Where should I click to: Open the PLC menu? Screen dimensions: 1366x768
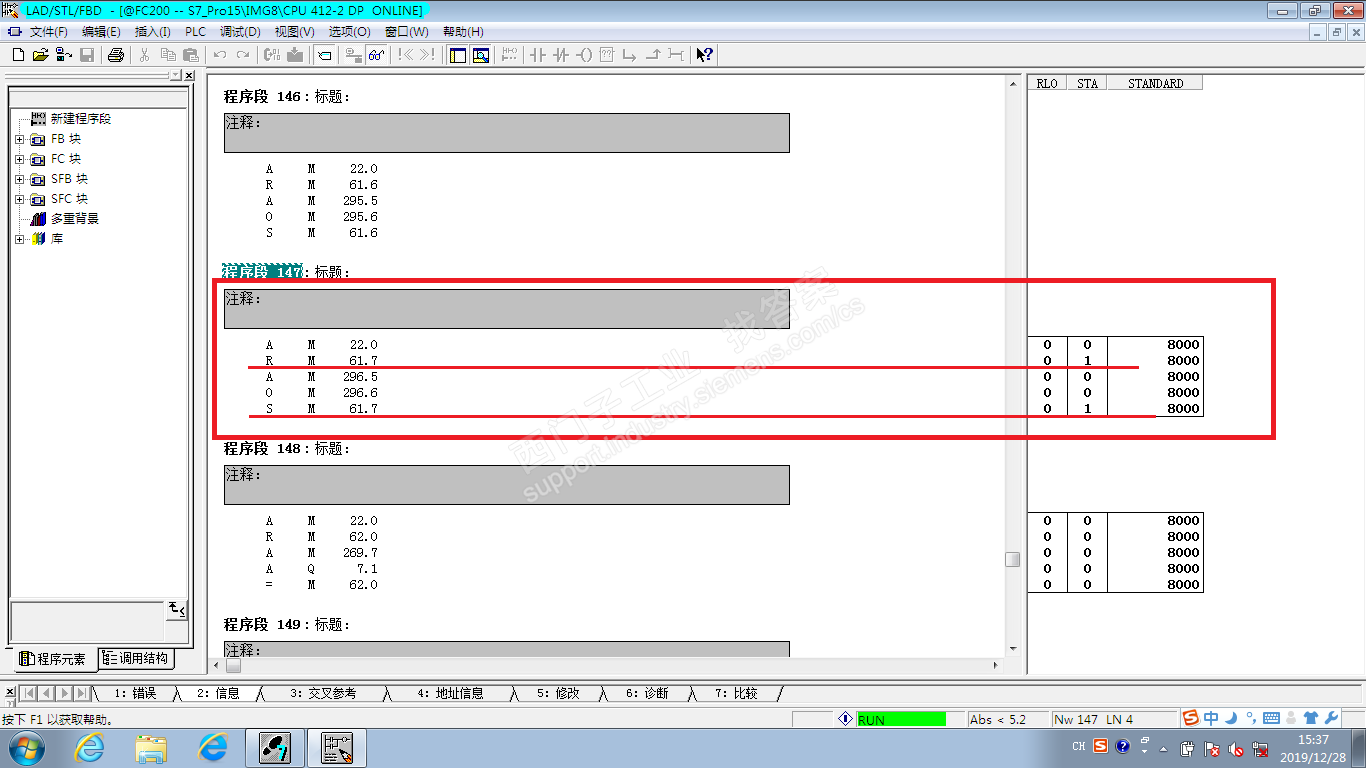point(195,32)
